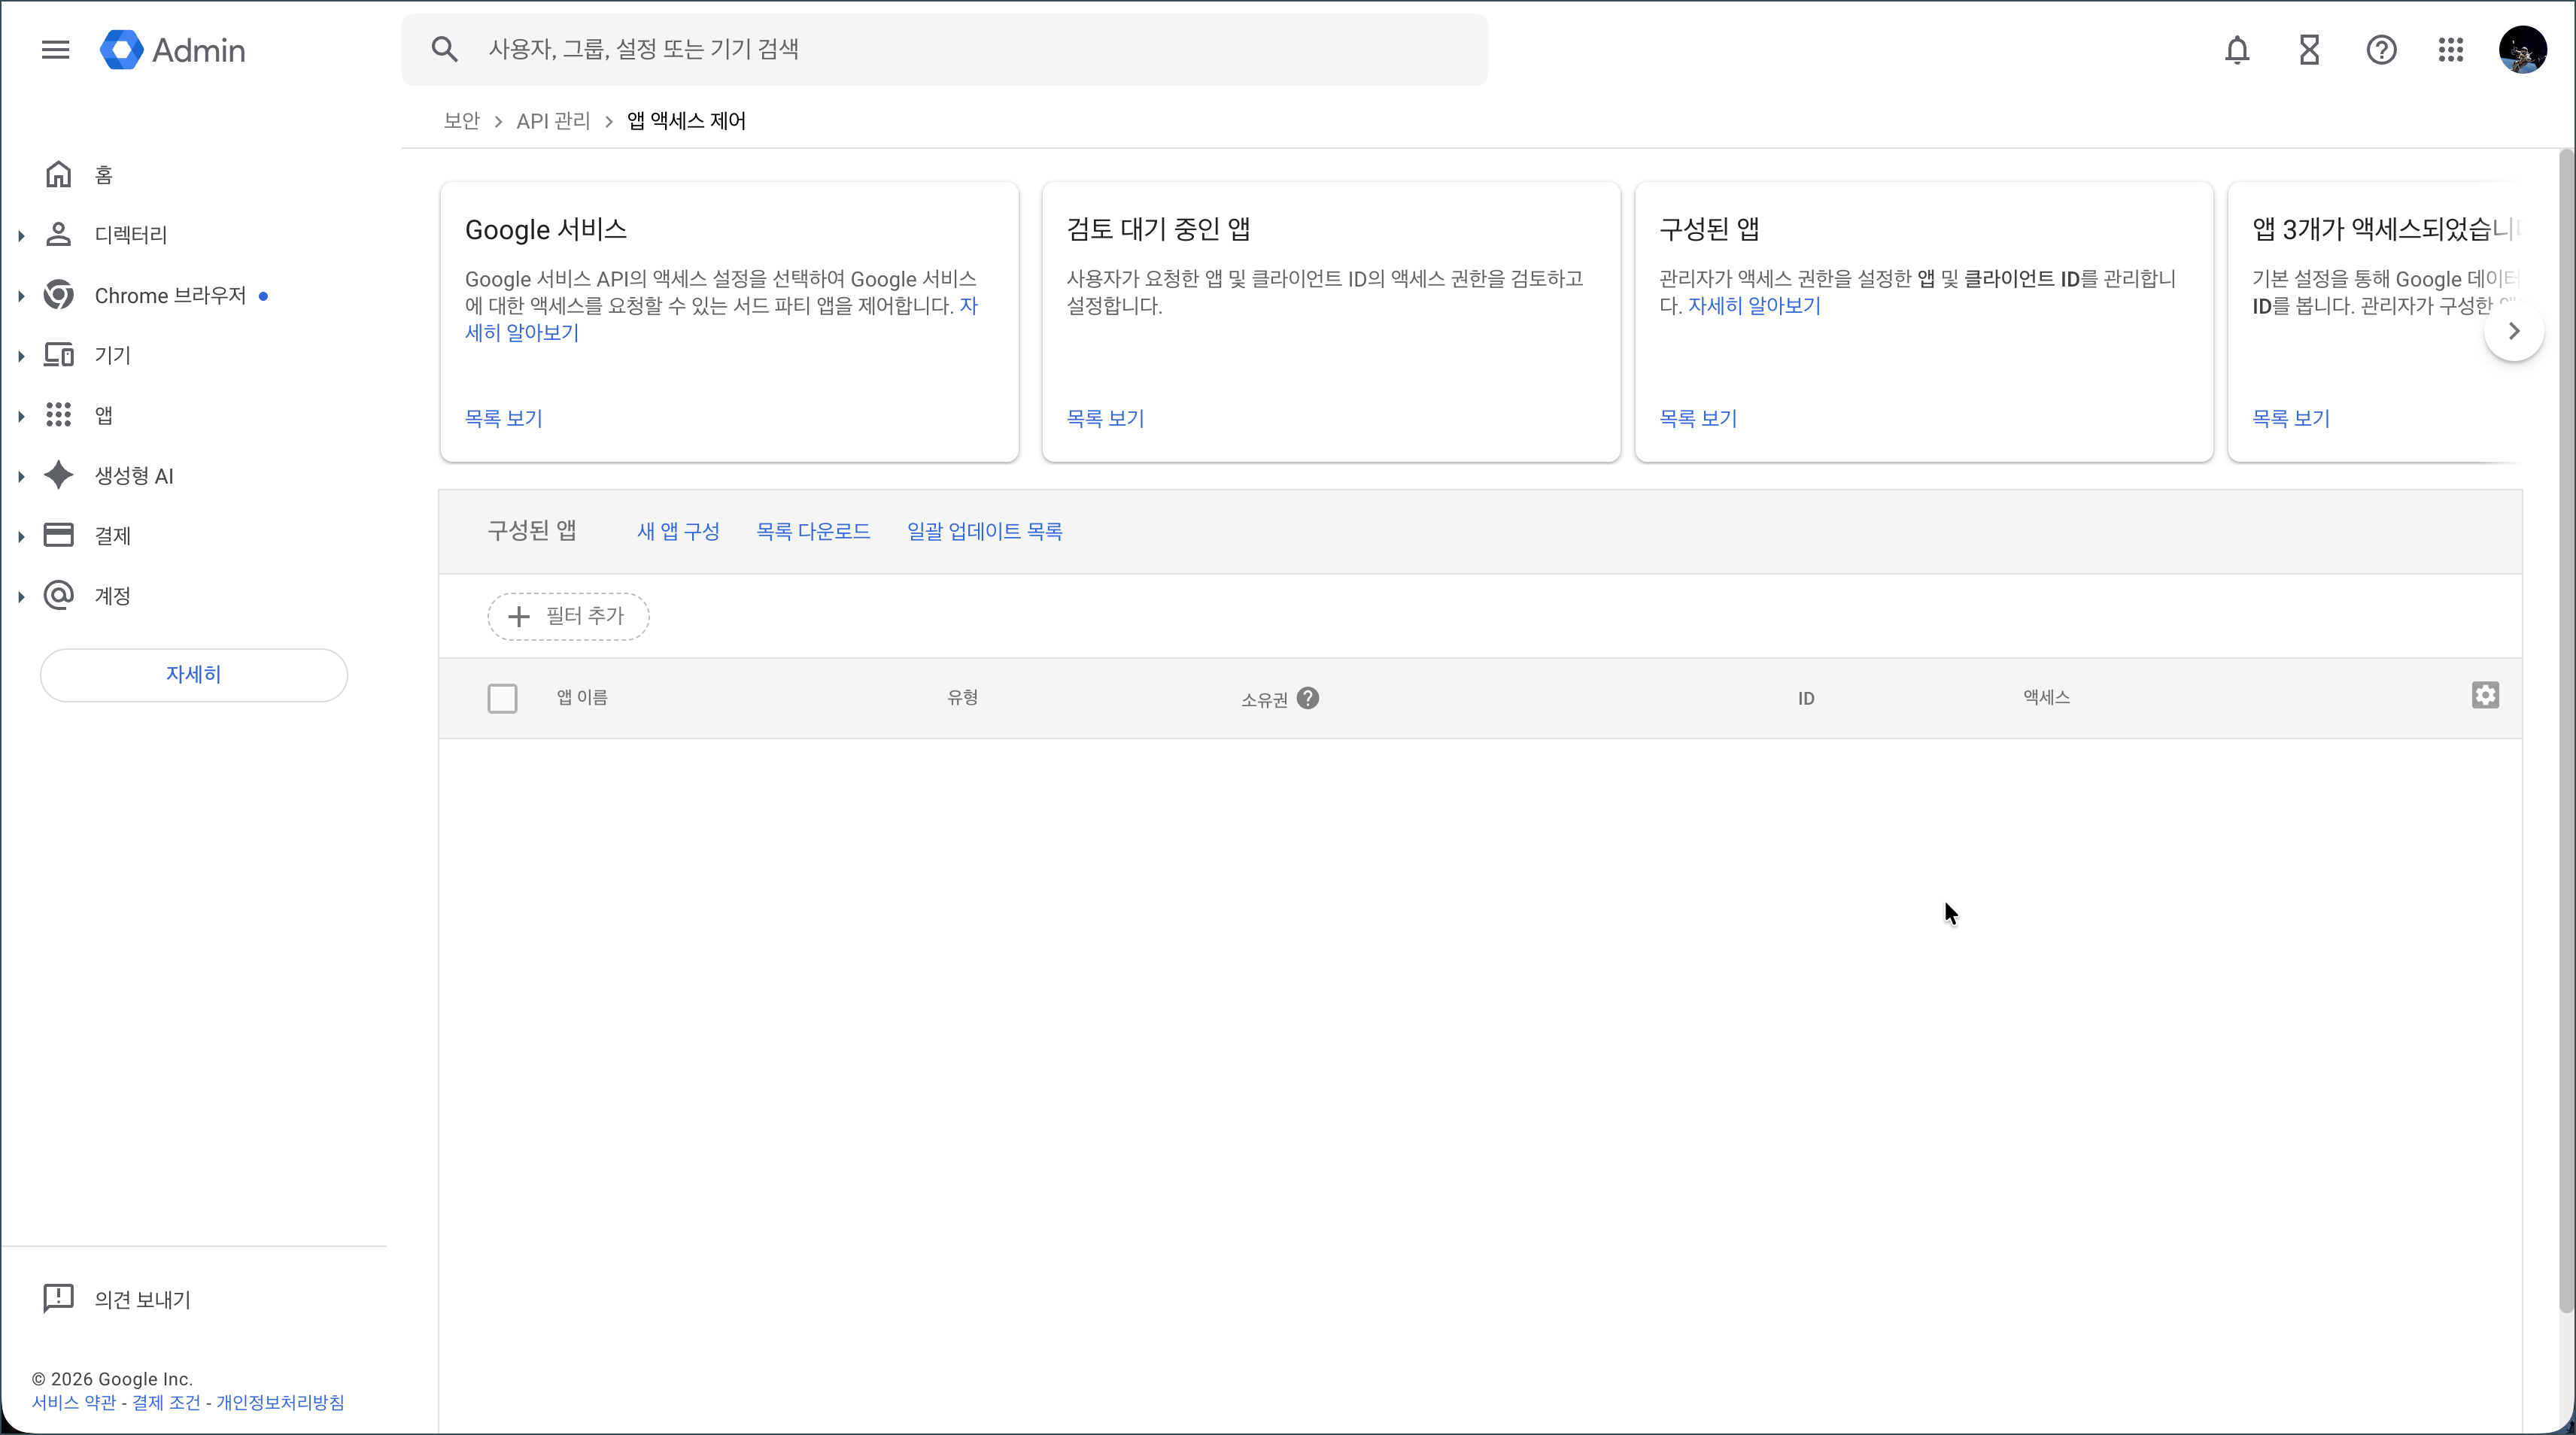
Task: Go to 홈 in the sidebar
Action: pos(103,176)
